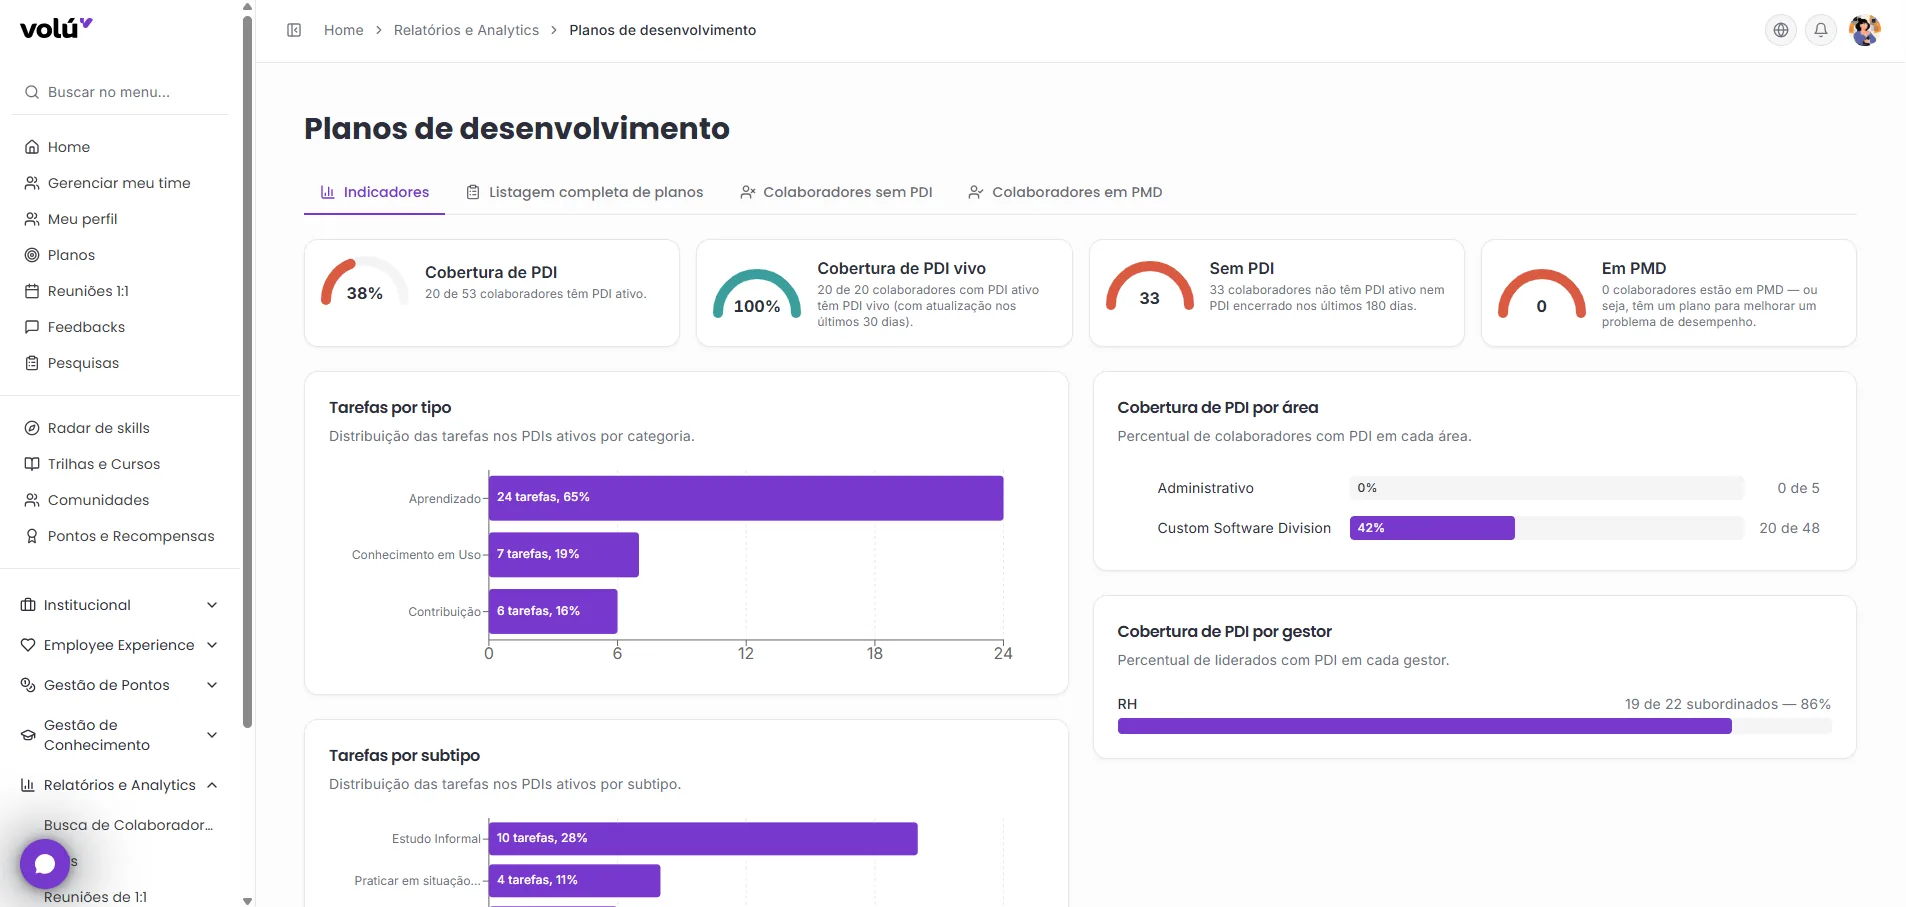Open the language globe icon

1781,30
